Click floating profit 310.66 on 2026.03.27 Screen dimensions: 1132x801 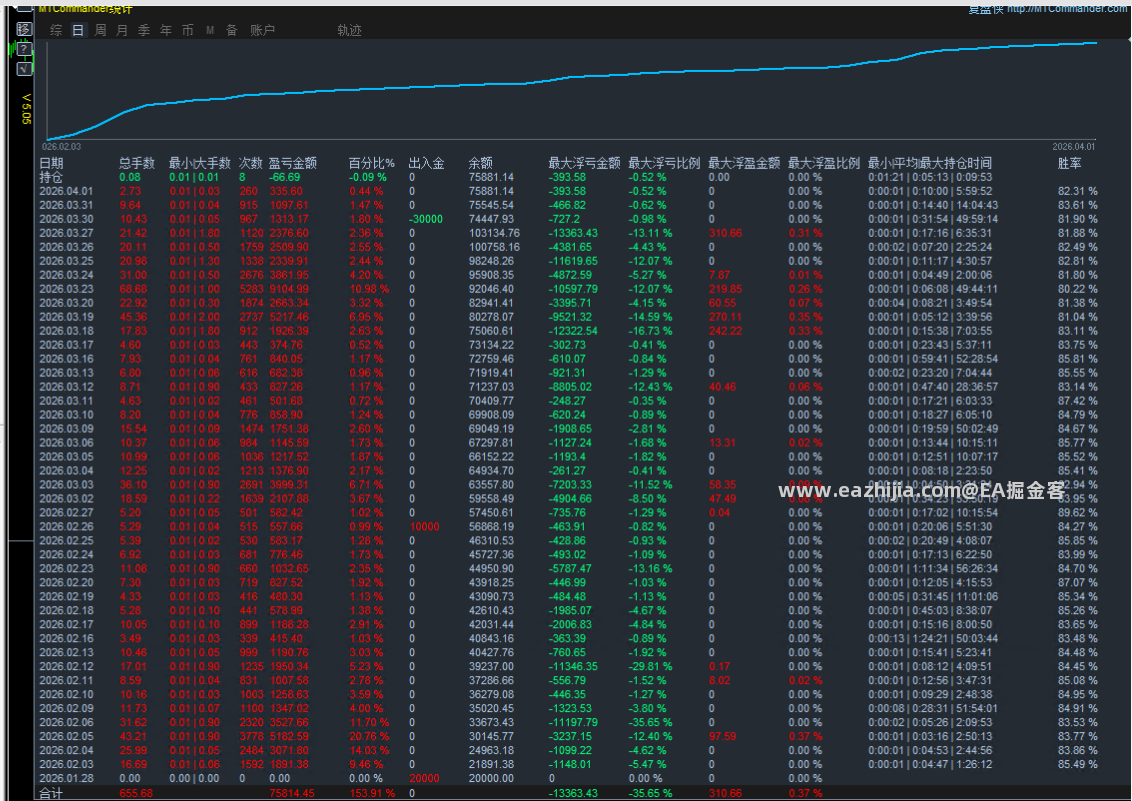726,233
